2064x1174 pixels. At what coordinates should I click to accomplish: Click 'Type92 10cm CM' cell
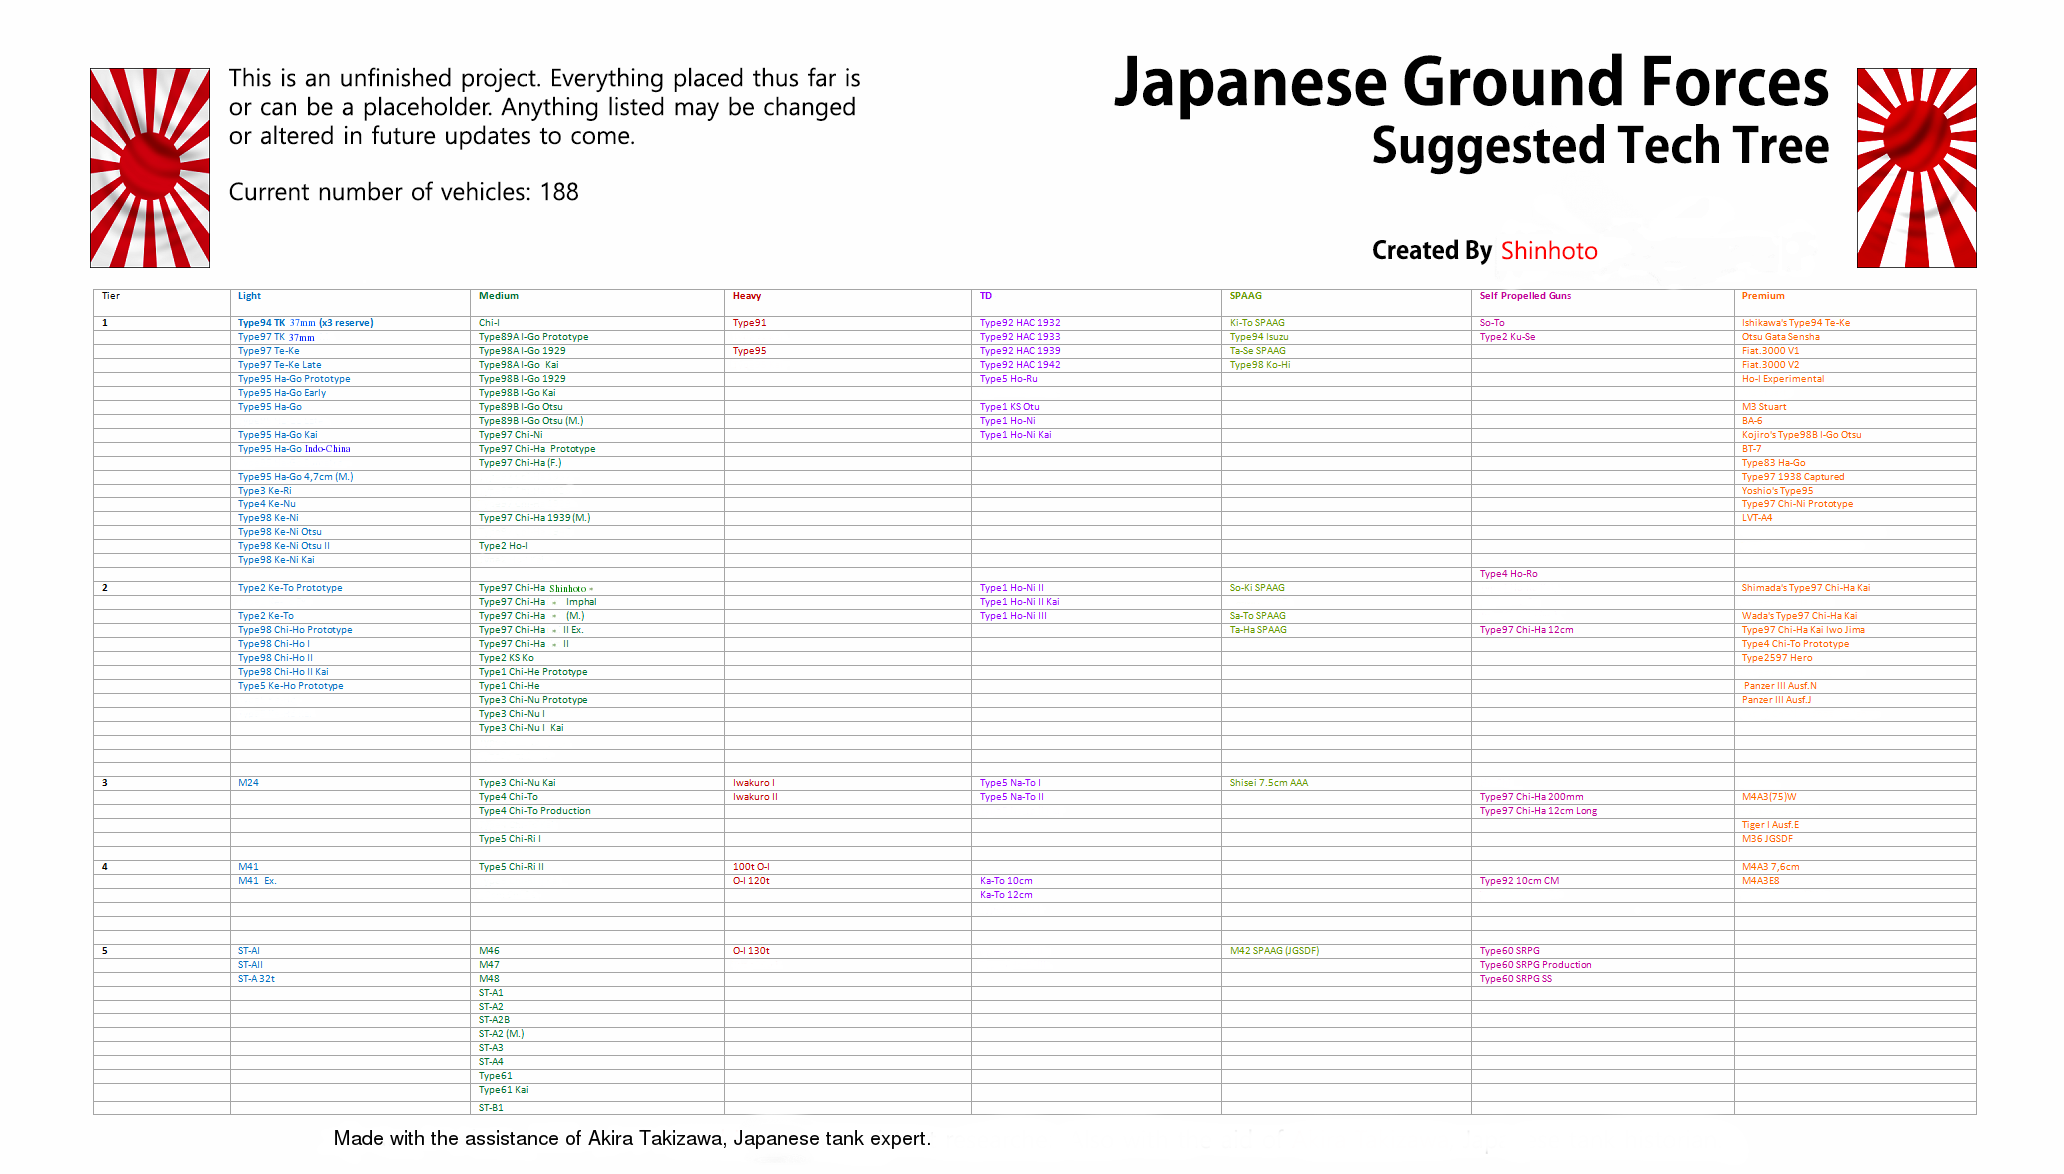[x=1519, y=881]
